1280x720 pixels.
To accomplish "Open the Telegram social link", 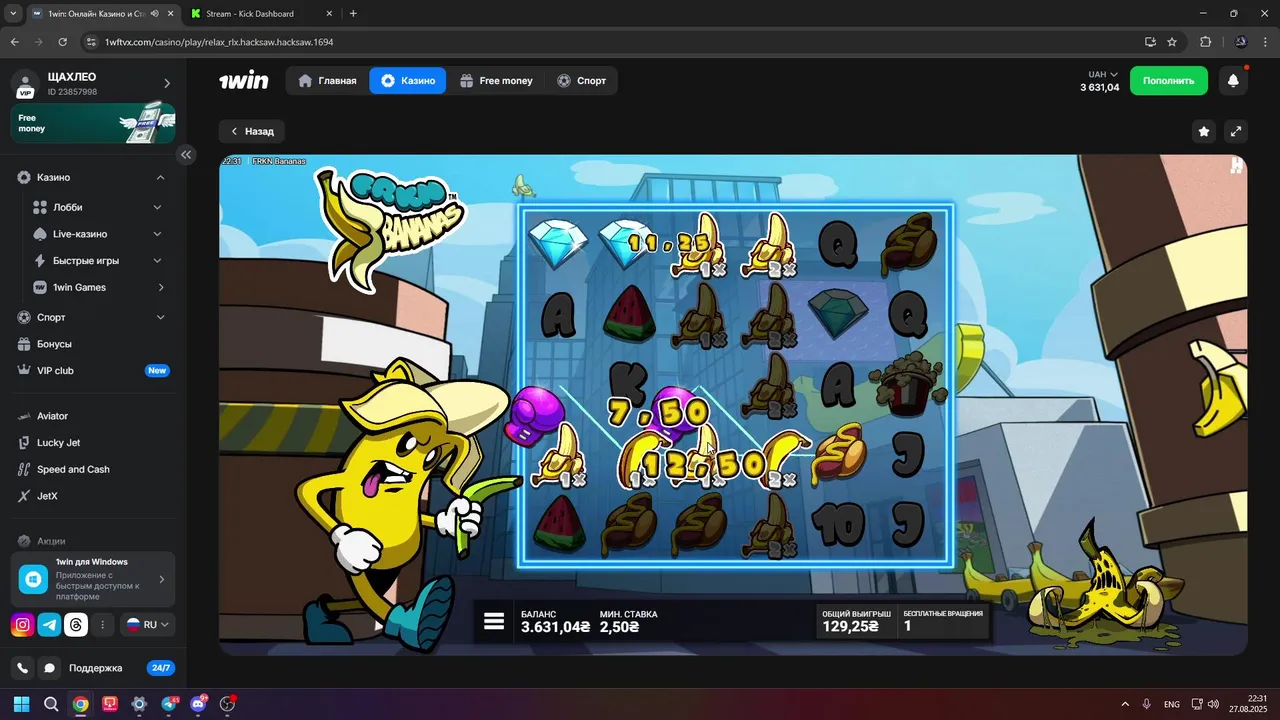I will click(49, 625).
